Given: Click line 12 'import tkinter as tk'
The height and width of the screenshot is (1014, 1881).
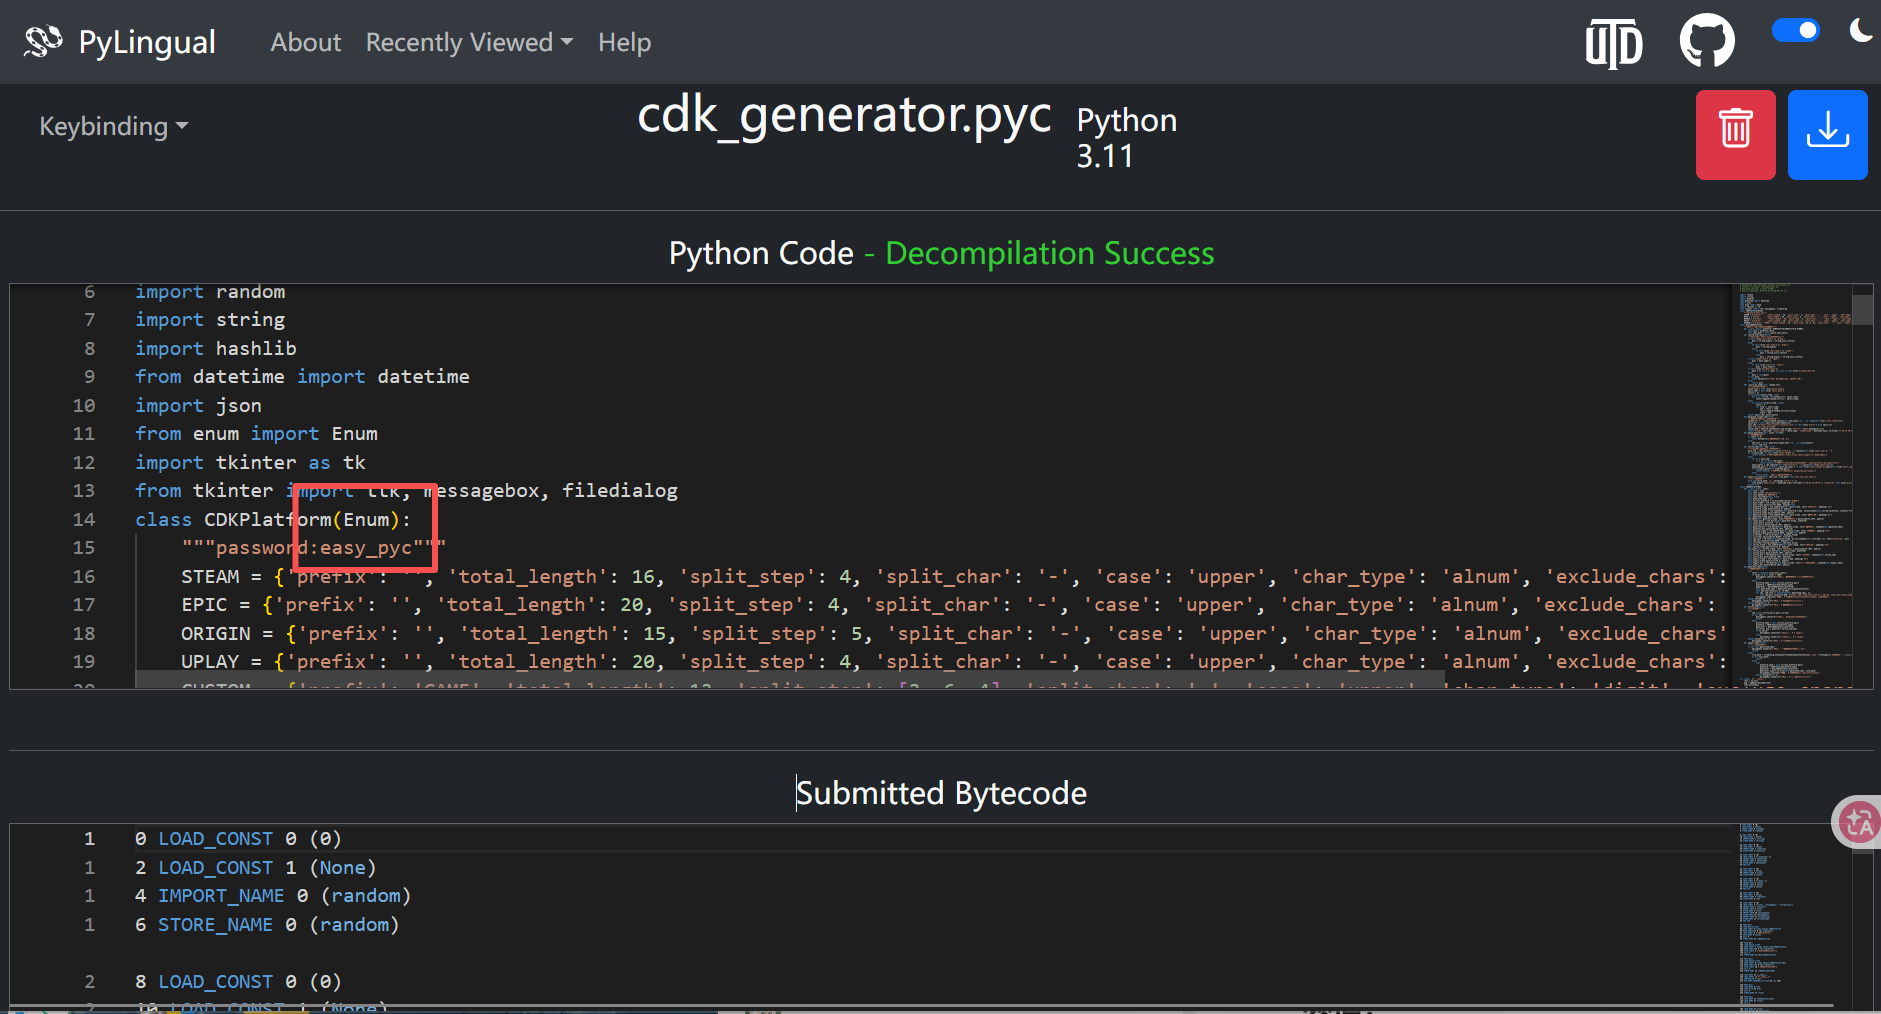Looking at the screenshot, I should coord(250,462).
